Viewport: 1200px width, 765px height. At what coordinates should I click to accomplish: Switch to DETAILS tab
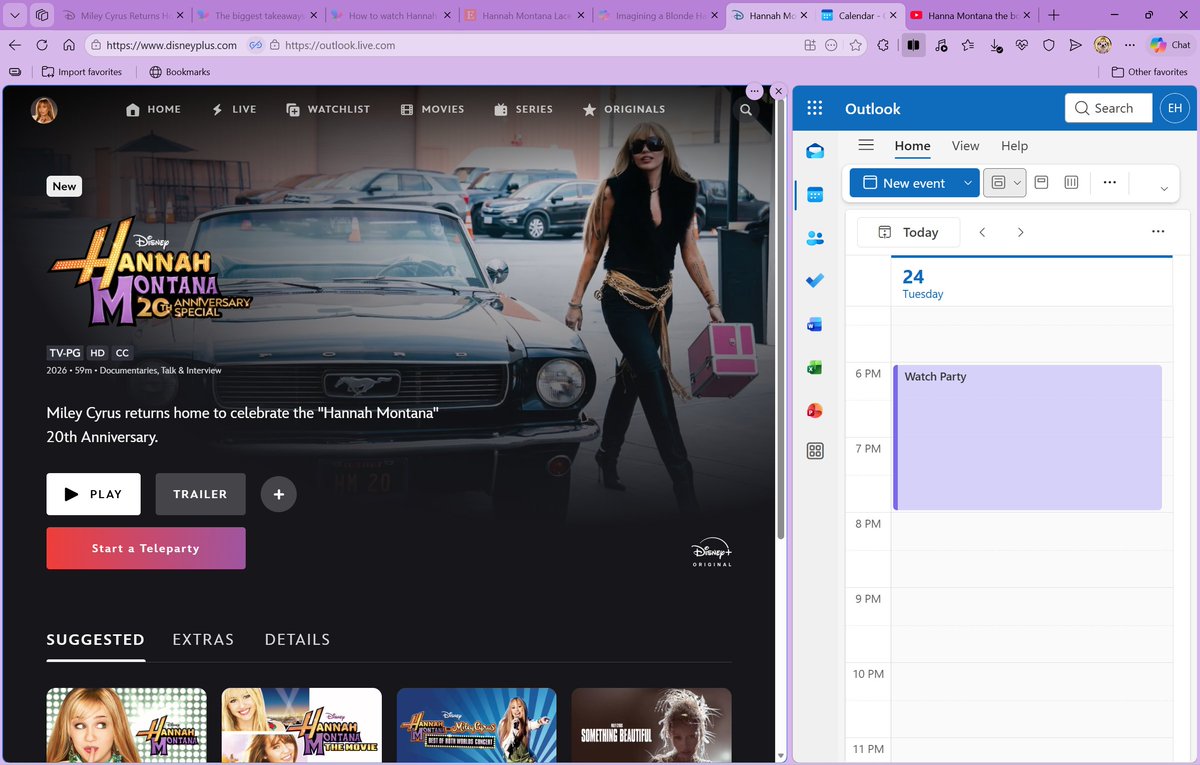click(x=297, y=640)
